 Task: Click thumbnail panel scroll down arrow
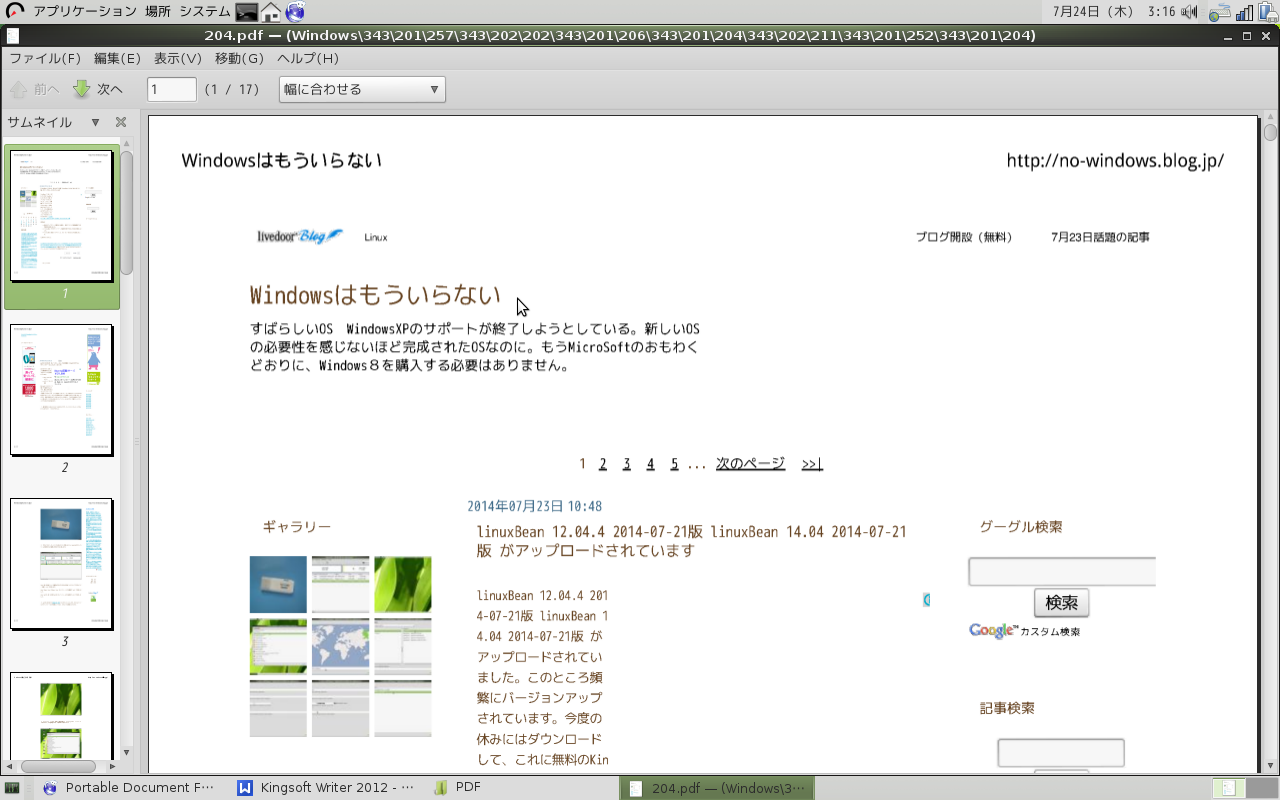pos(127,752)
